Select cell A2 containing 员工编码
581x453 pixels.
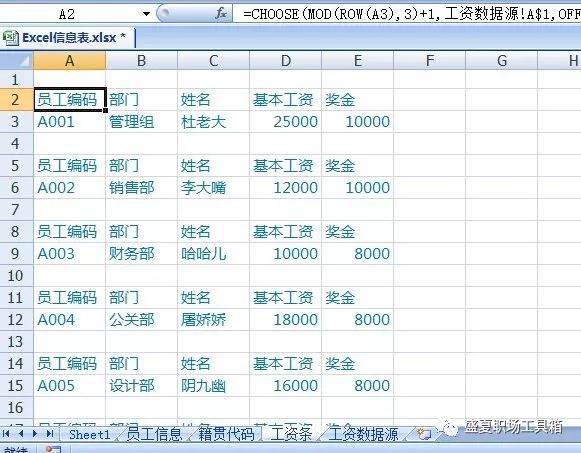pos(70,99)
